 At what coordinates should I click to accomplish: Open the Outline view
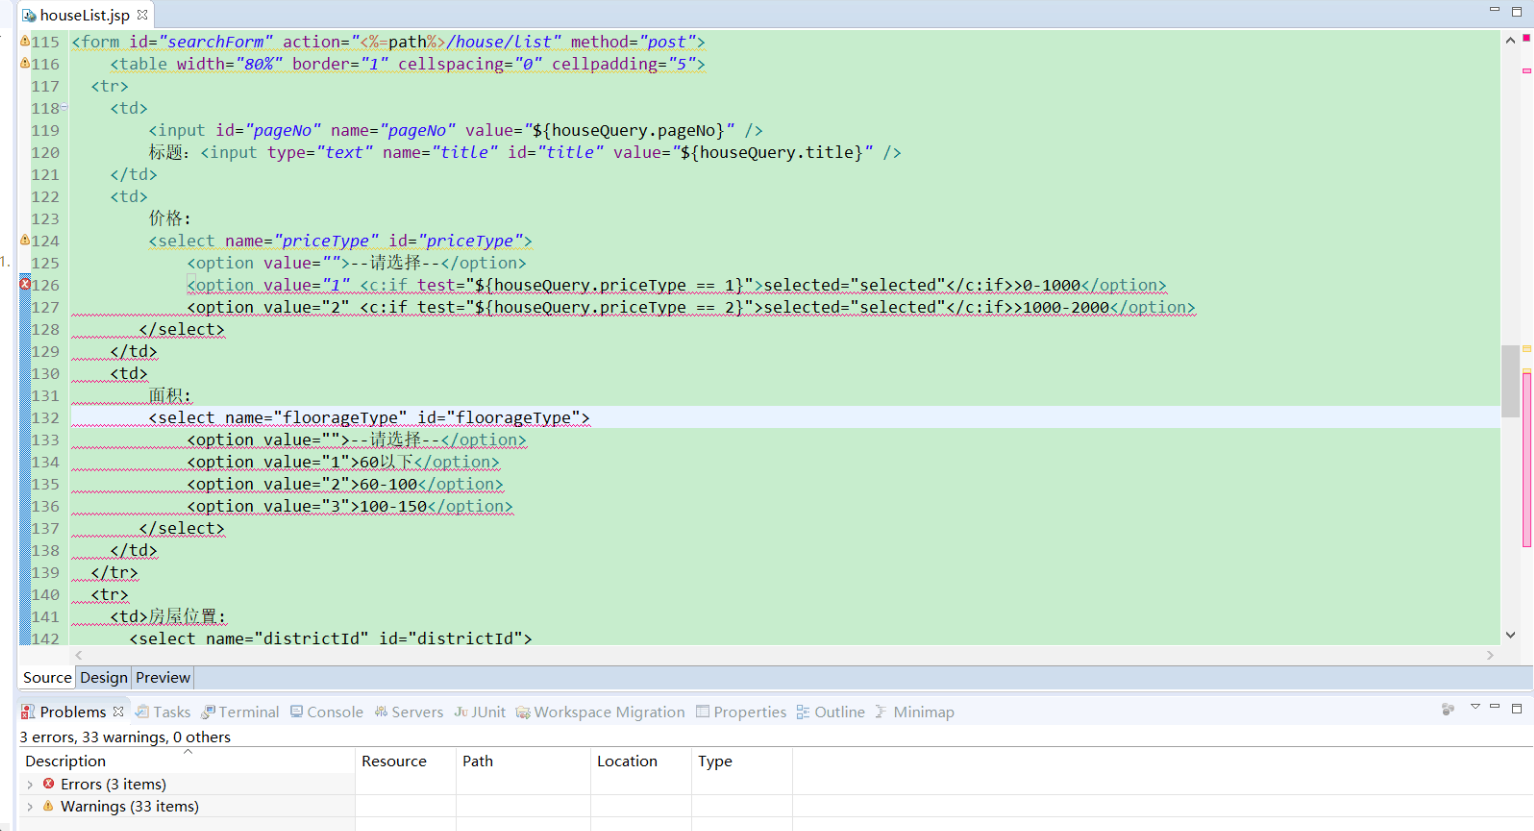tap(831, 712)
